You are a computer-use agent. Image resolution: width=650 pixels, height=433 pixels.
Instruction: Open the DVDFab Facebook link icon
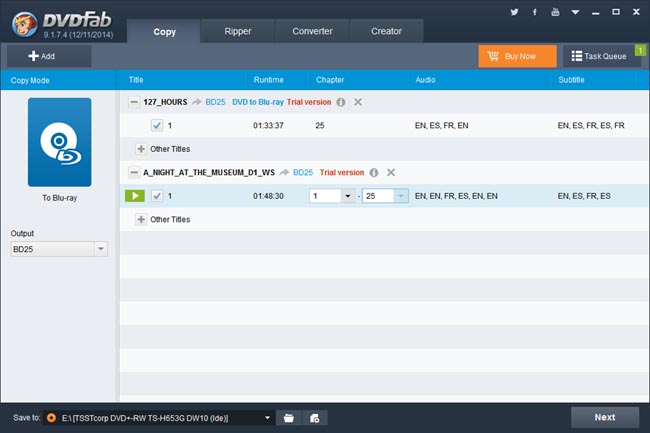click(x=535, y=12)
